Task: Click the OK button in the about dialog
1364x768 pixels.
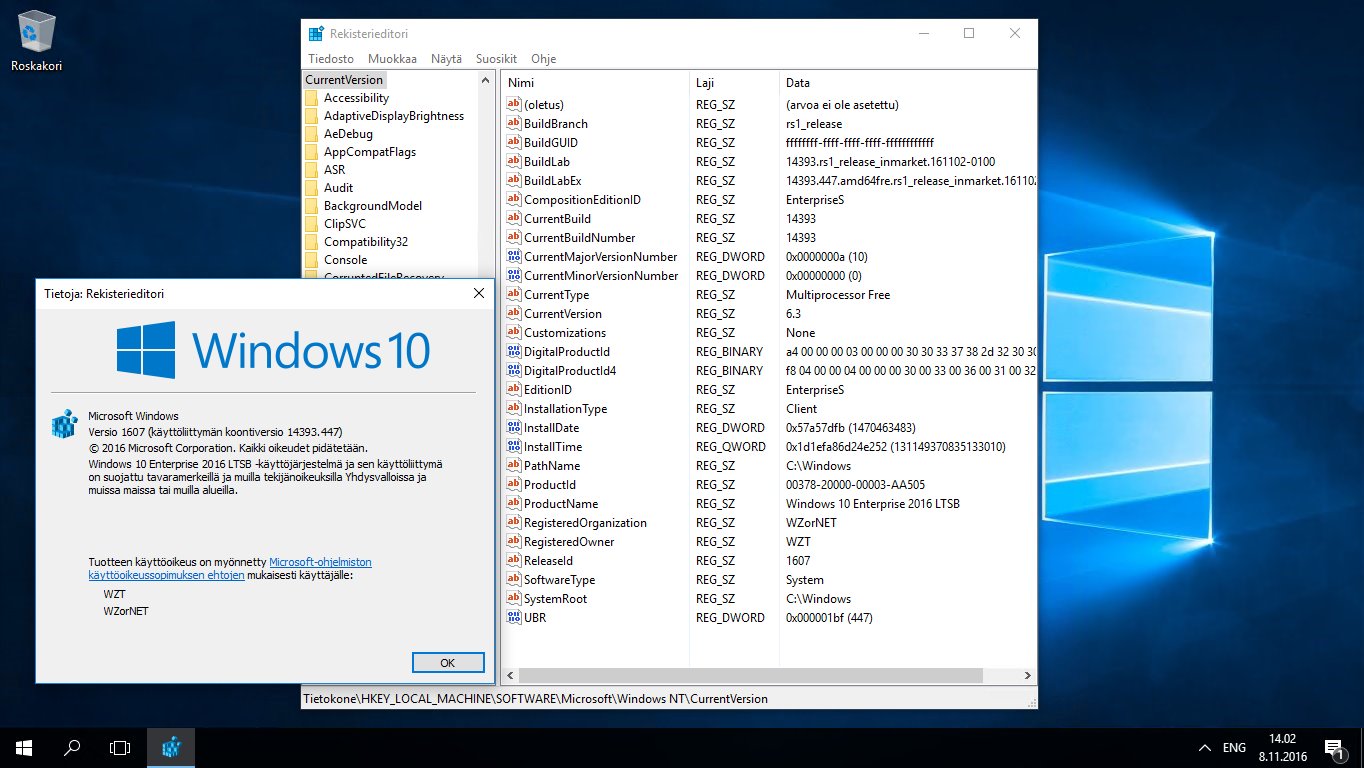Action: point(448,662)
